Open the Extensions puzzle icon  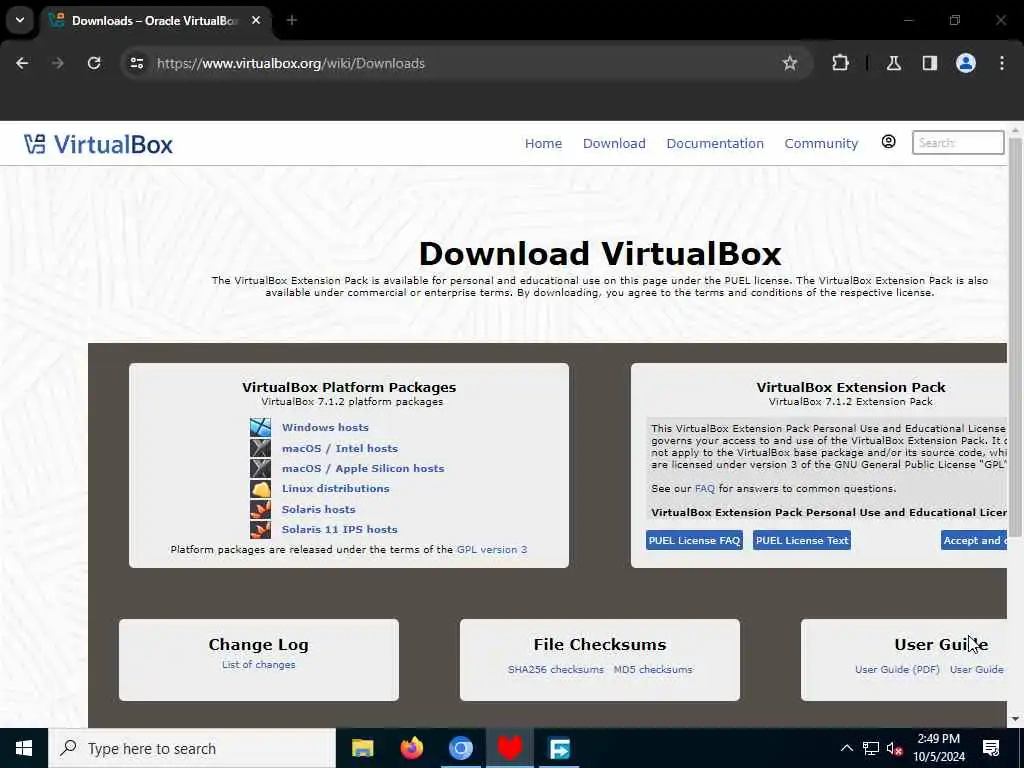click(x=840, y=63)
